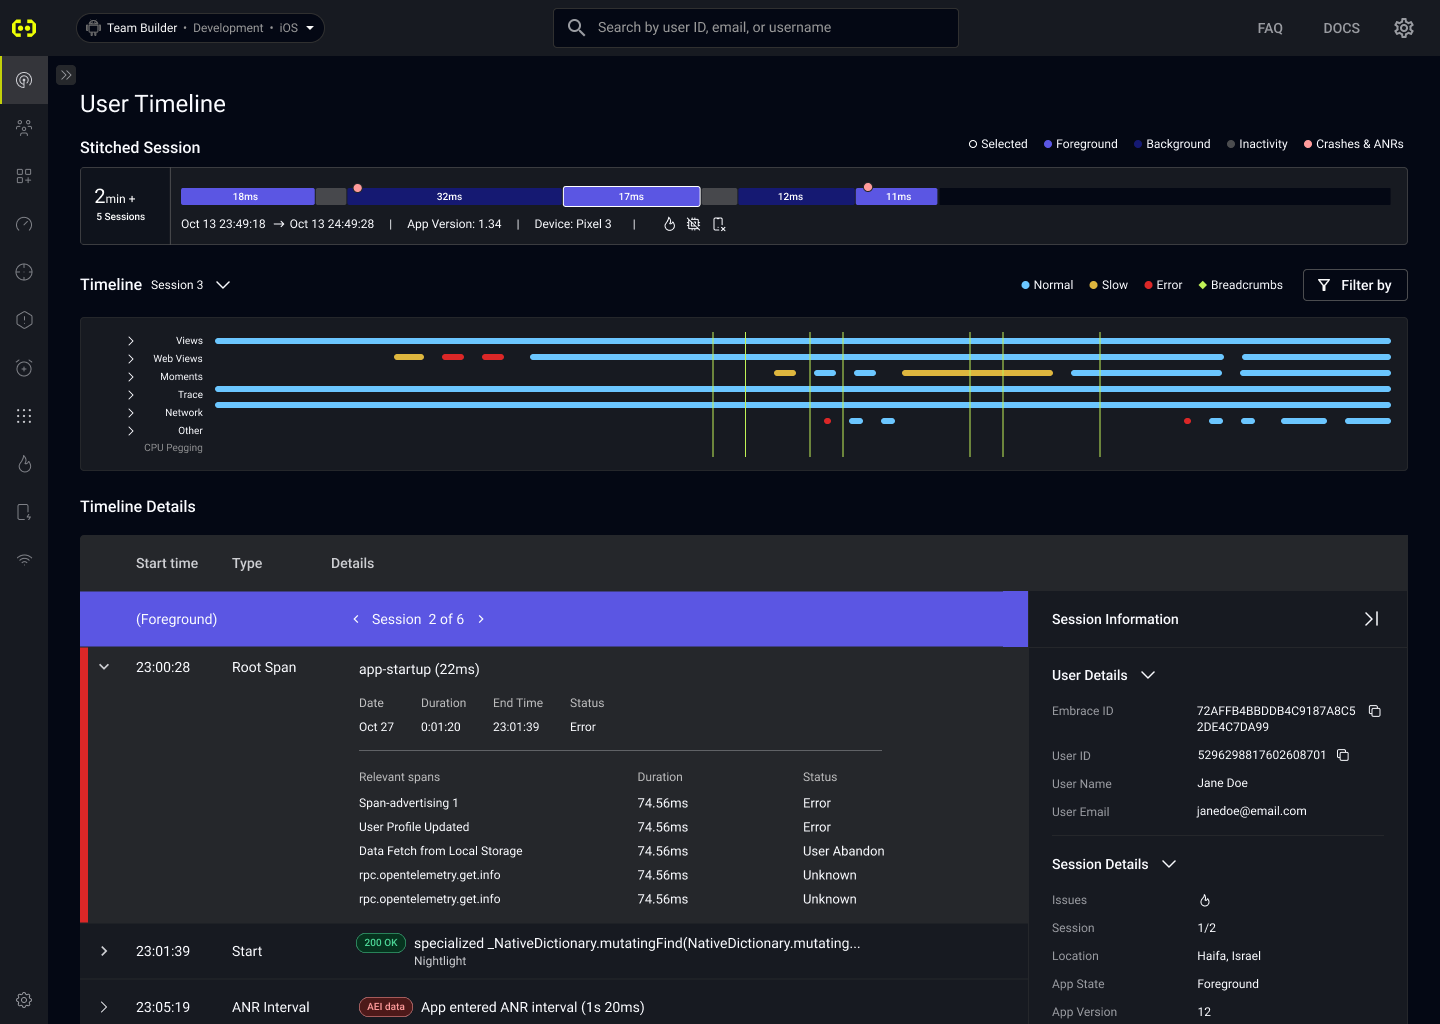This screenshot has height=1024, width=1440.
Task: Expand the Network timeline row
Action: [x=131, y=413]
